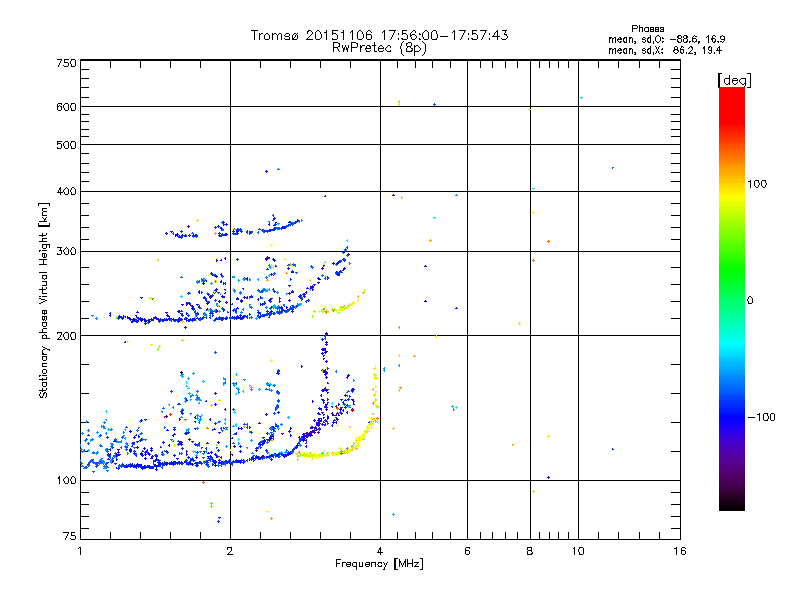Click the blue second-hop trace near 330 km
The image size is (800, 600).
click(235, 232)
